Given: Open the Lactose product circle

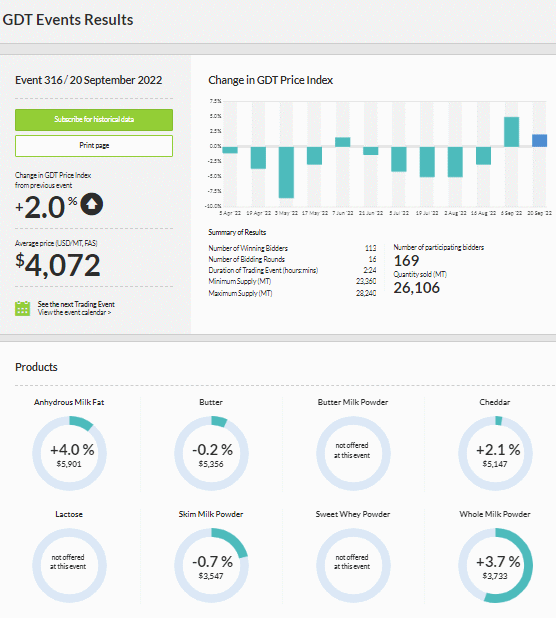Looking at the screenshot, I should click(x=69, y=566).
